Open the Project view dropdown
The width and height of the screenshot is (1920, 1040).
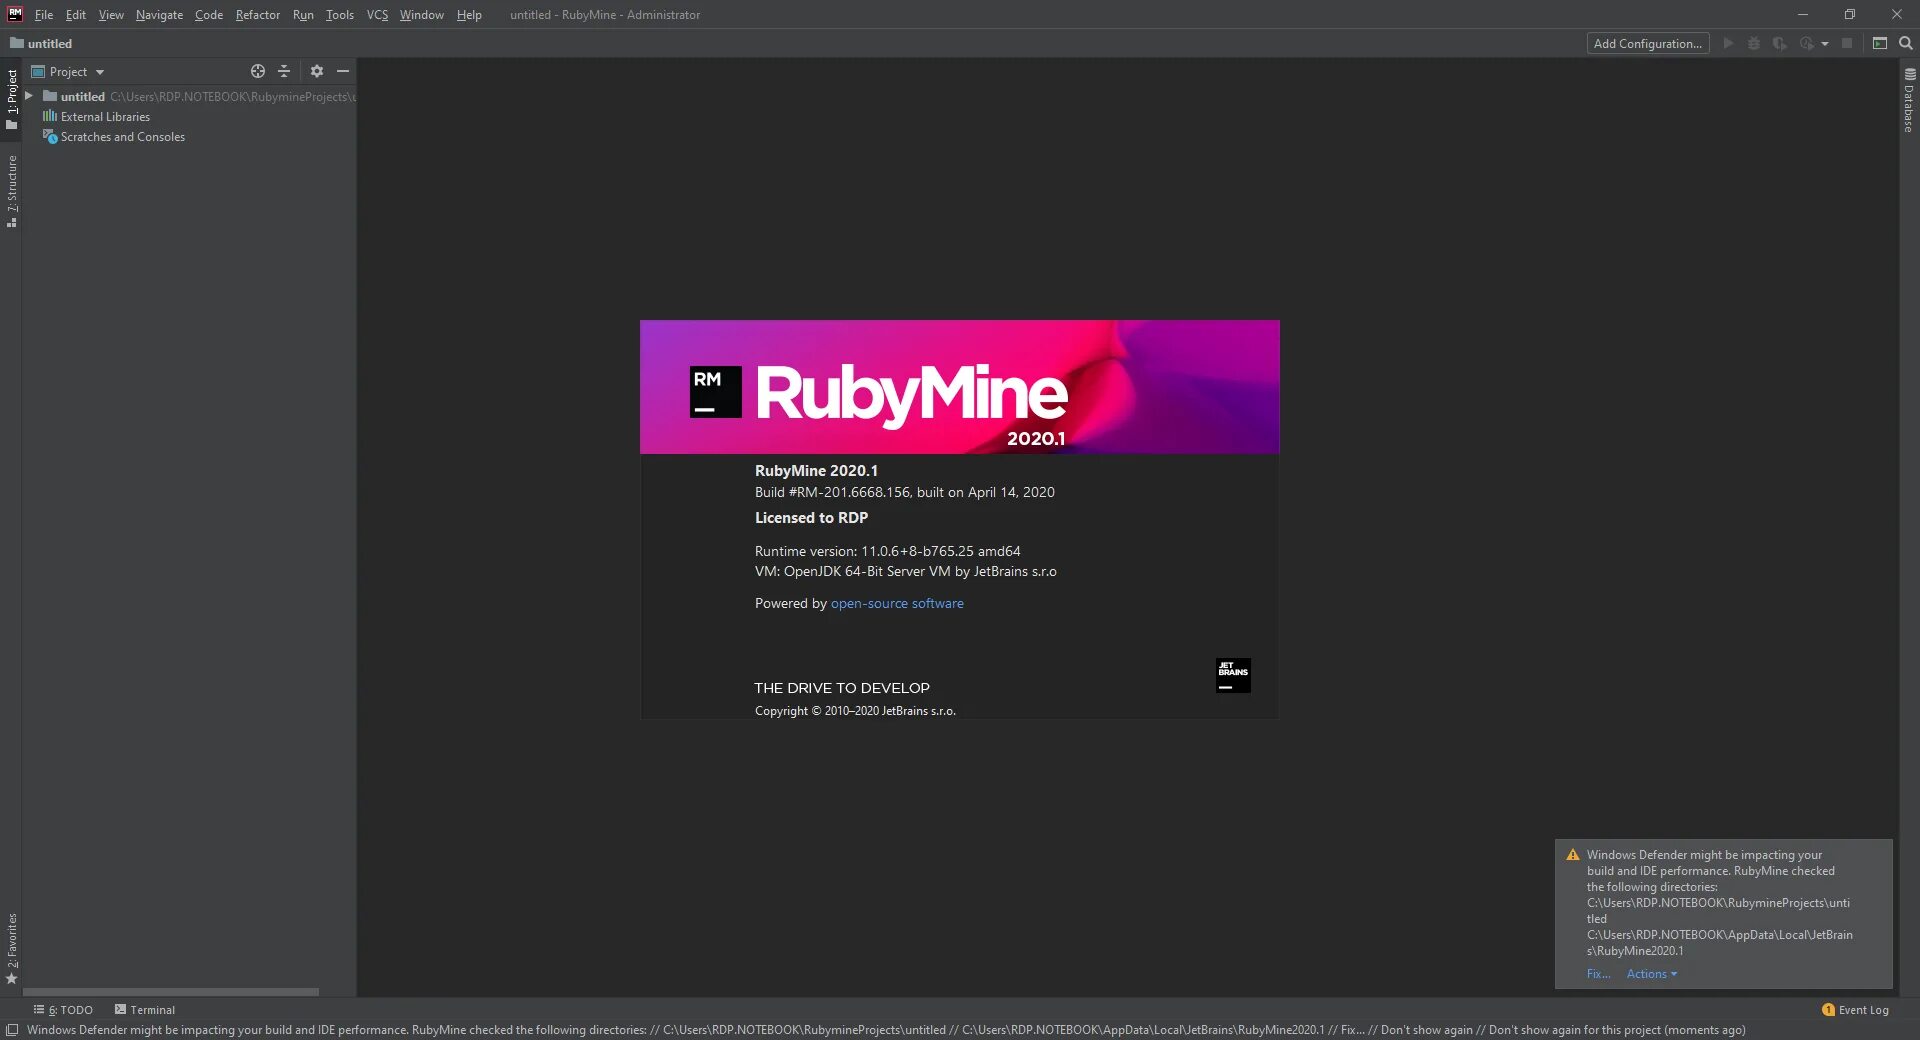pos(68,71)
